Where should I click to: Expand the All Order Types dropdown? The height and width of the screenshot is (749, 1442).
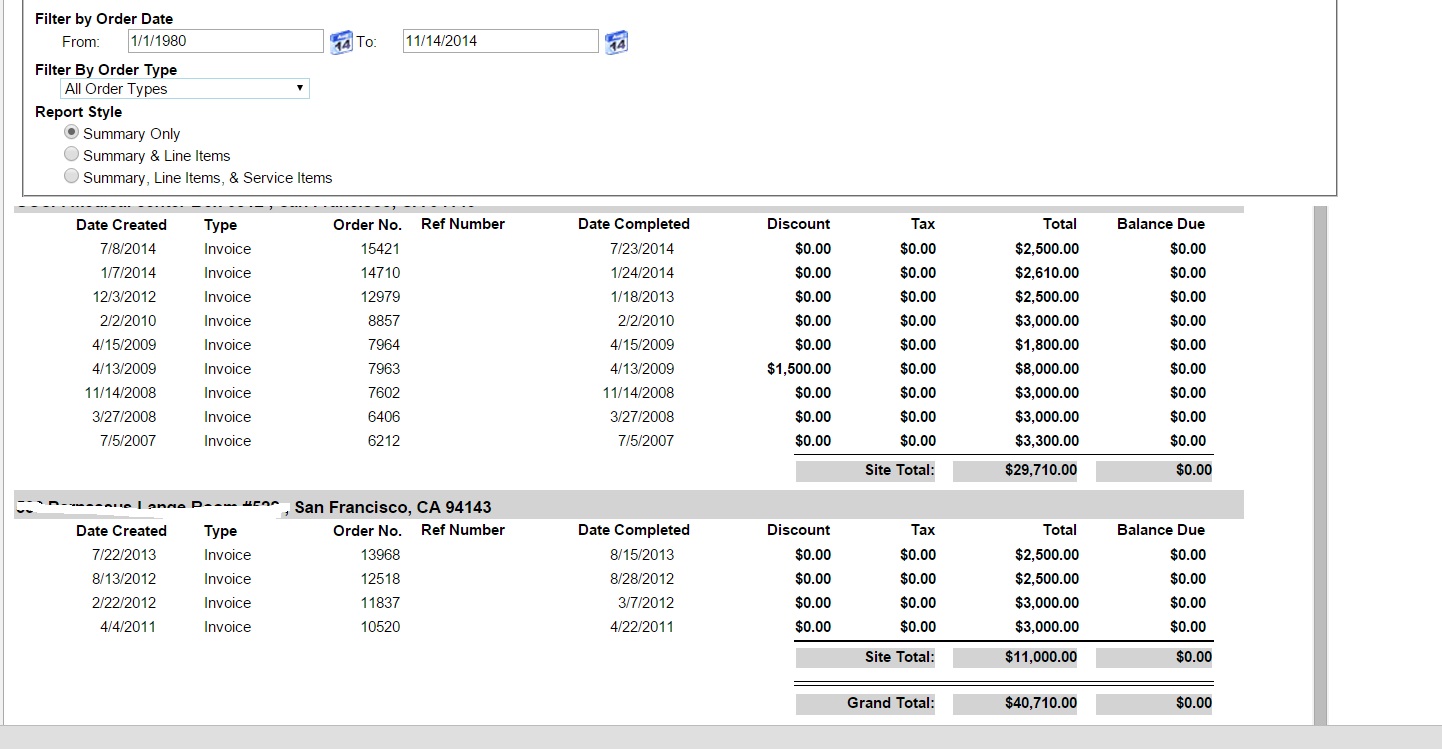click(185, 89)
